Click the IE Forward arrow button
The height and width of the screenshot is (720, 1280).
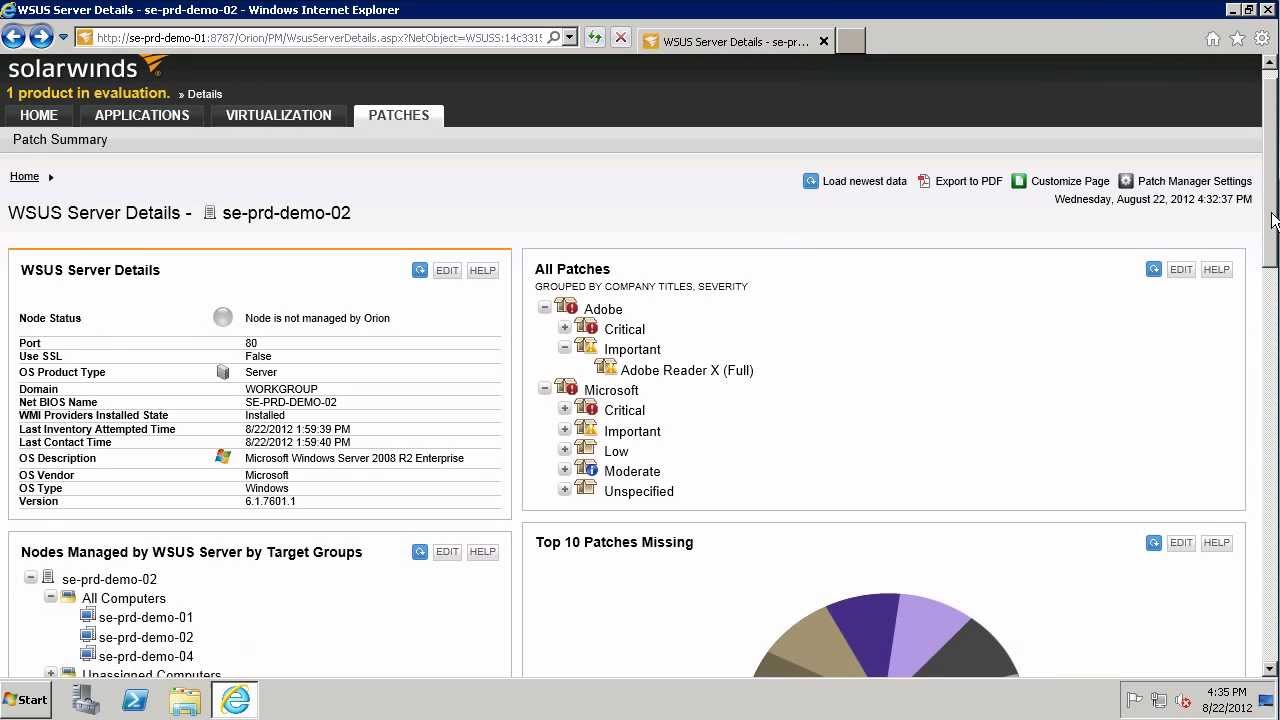pyautogui.click(x=41, y=38)
